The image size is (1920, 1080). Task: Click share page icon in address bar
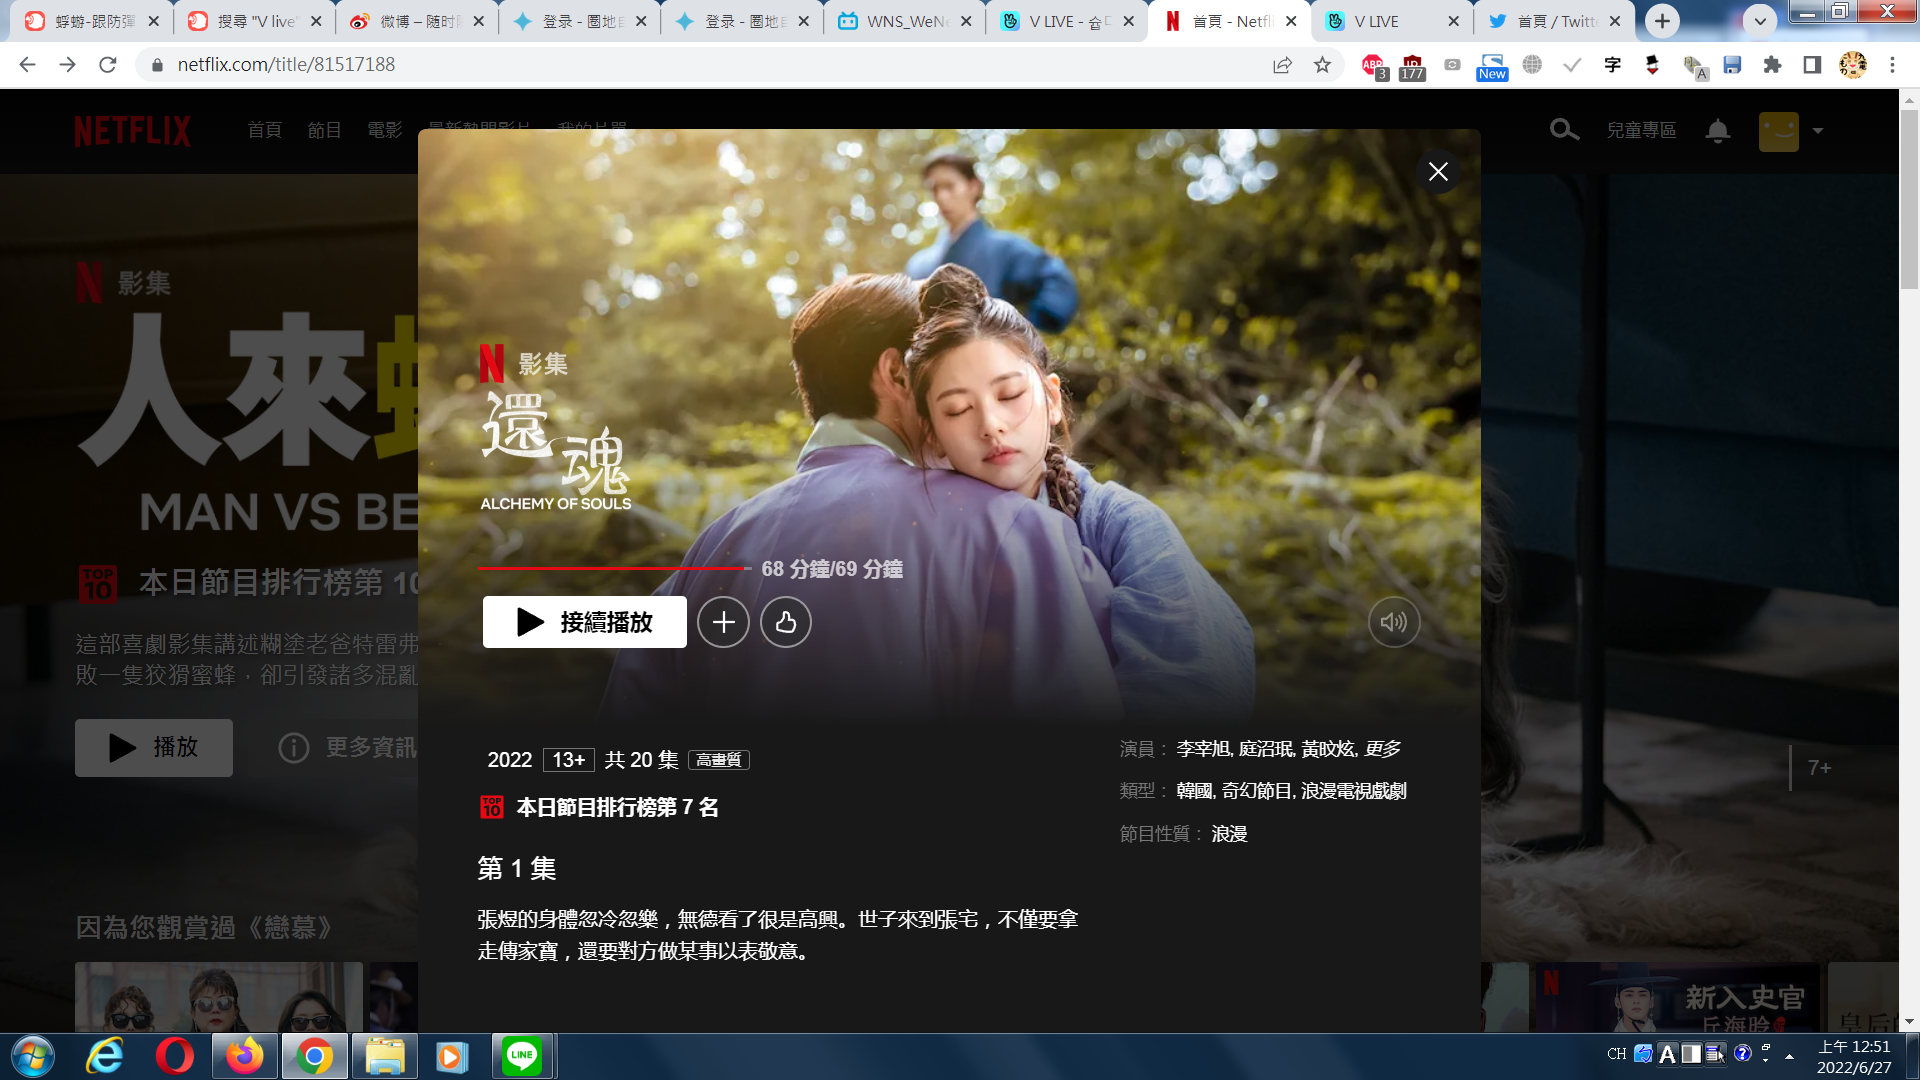click(1282, 65)
